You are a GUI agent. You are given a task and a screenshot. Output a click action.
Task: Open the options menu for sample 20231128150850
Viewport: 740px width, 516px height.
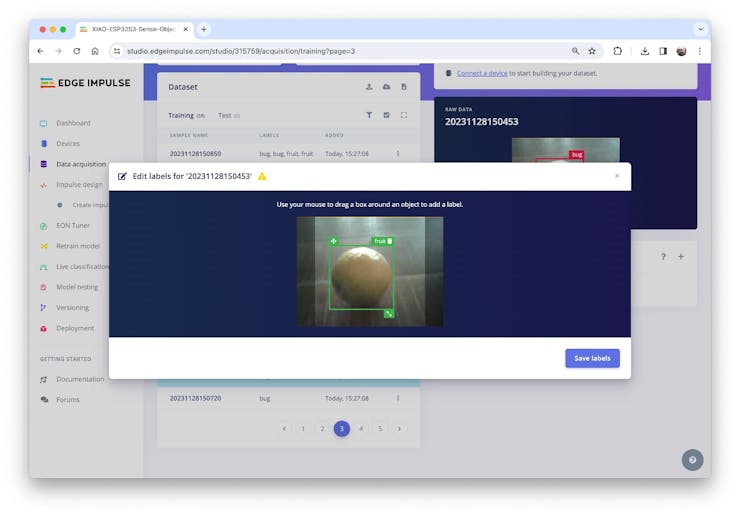(398, 153)
